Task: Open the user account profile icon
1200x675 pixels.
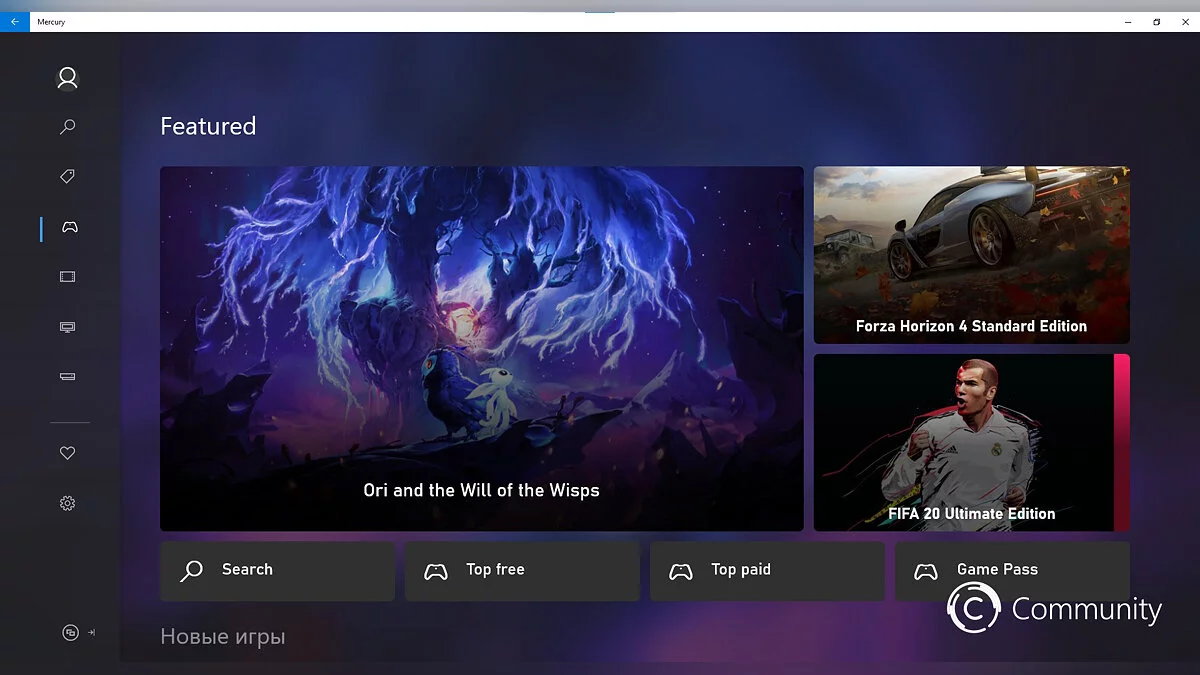Action: click(x=67, y=78)
